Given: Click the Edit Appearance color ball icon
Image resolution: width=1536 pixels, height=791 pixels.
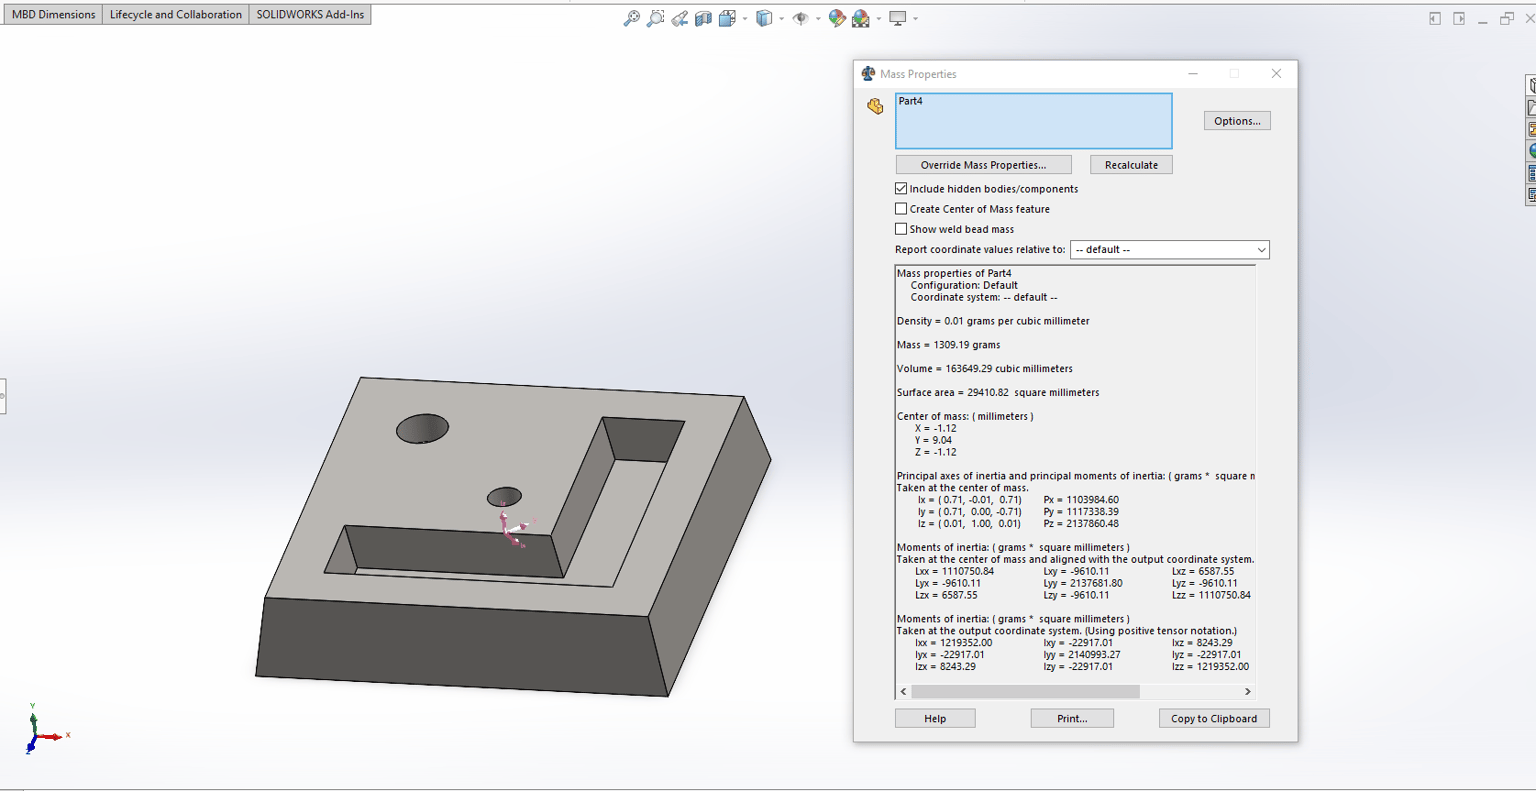Looking at the screenshot, I should 837,18.
